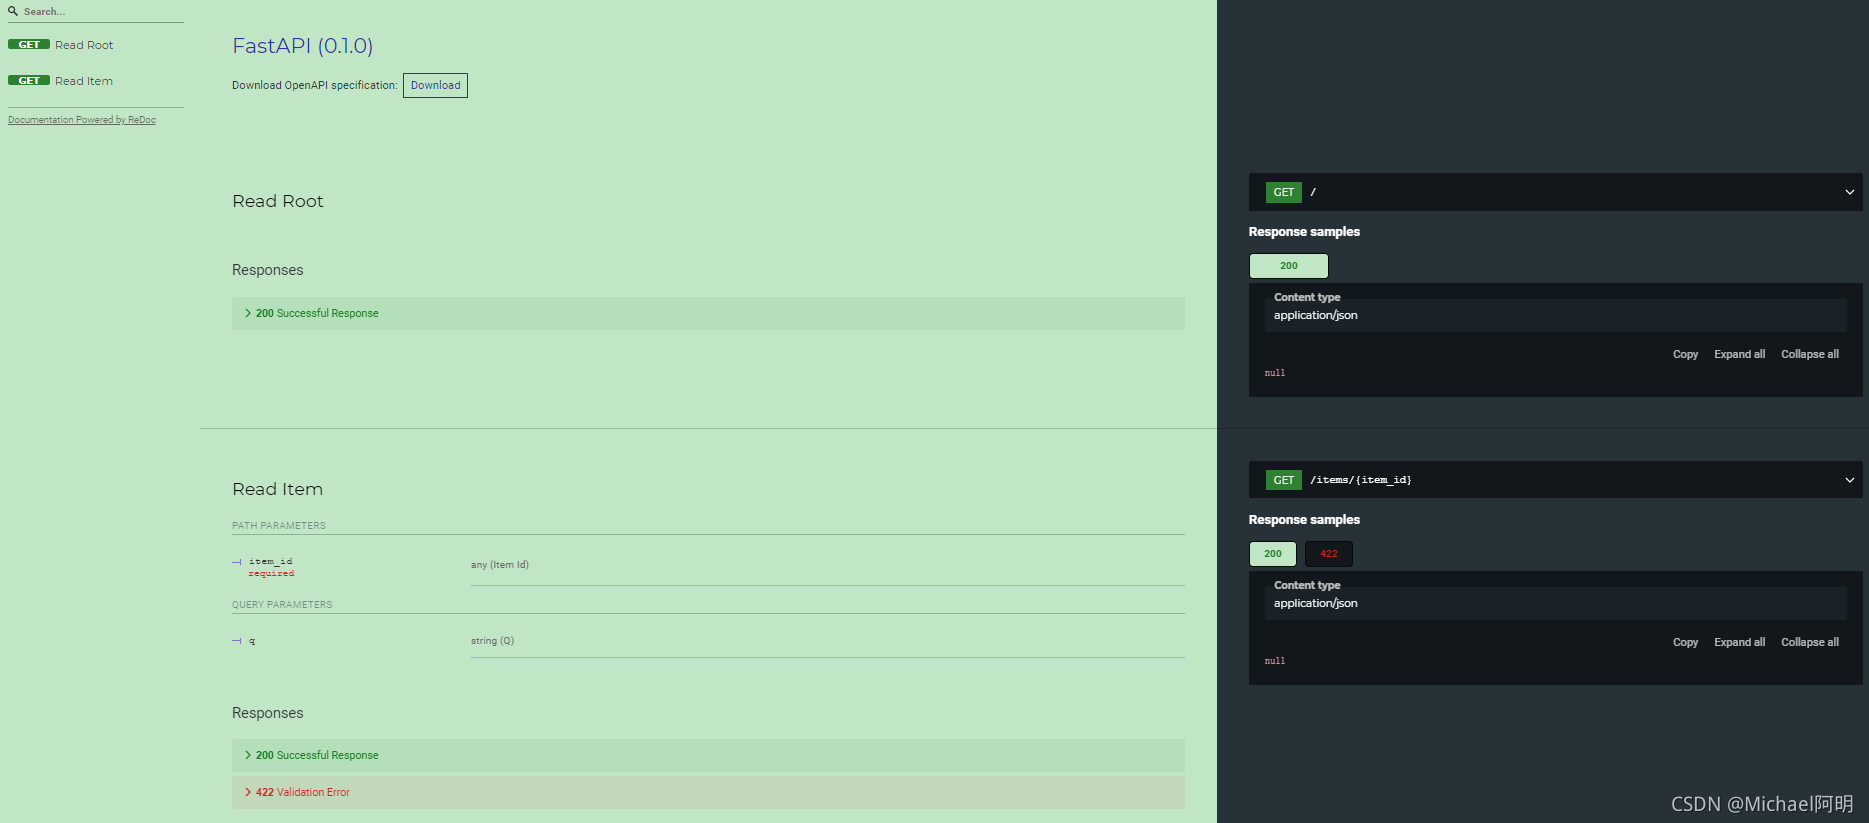Image resolution: width=1869 pixels, height=823 pixels.
Task: Expand all in Read Item response sample
Action: pos(1739,642)
